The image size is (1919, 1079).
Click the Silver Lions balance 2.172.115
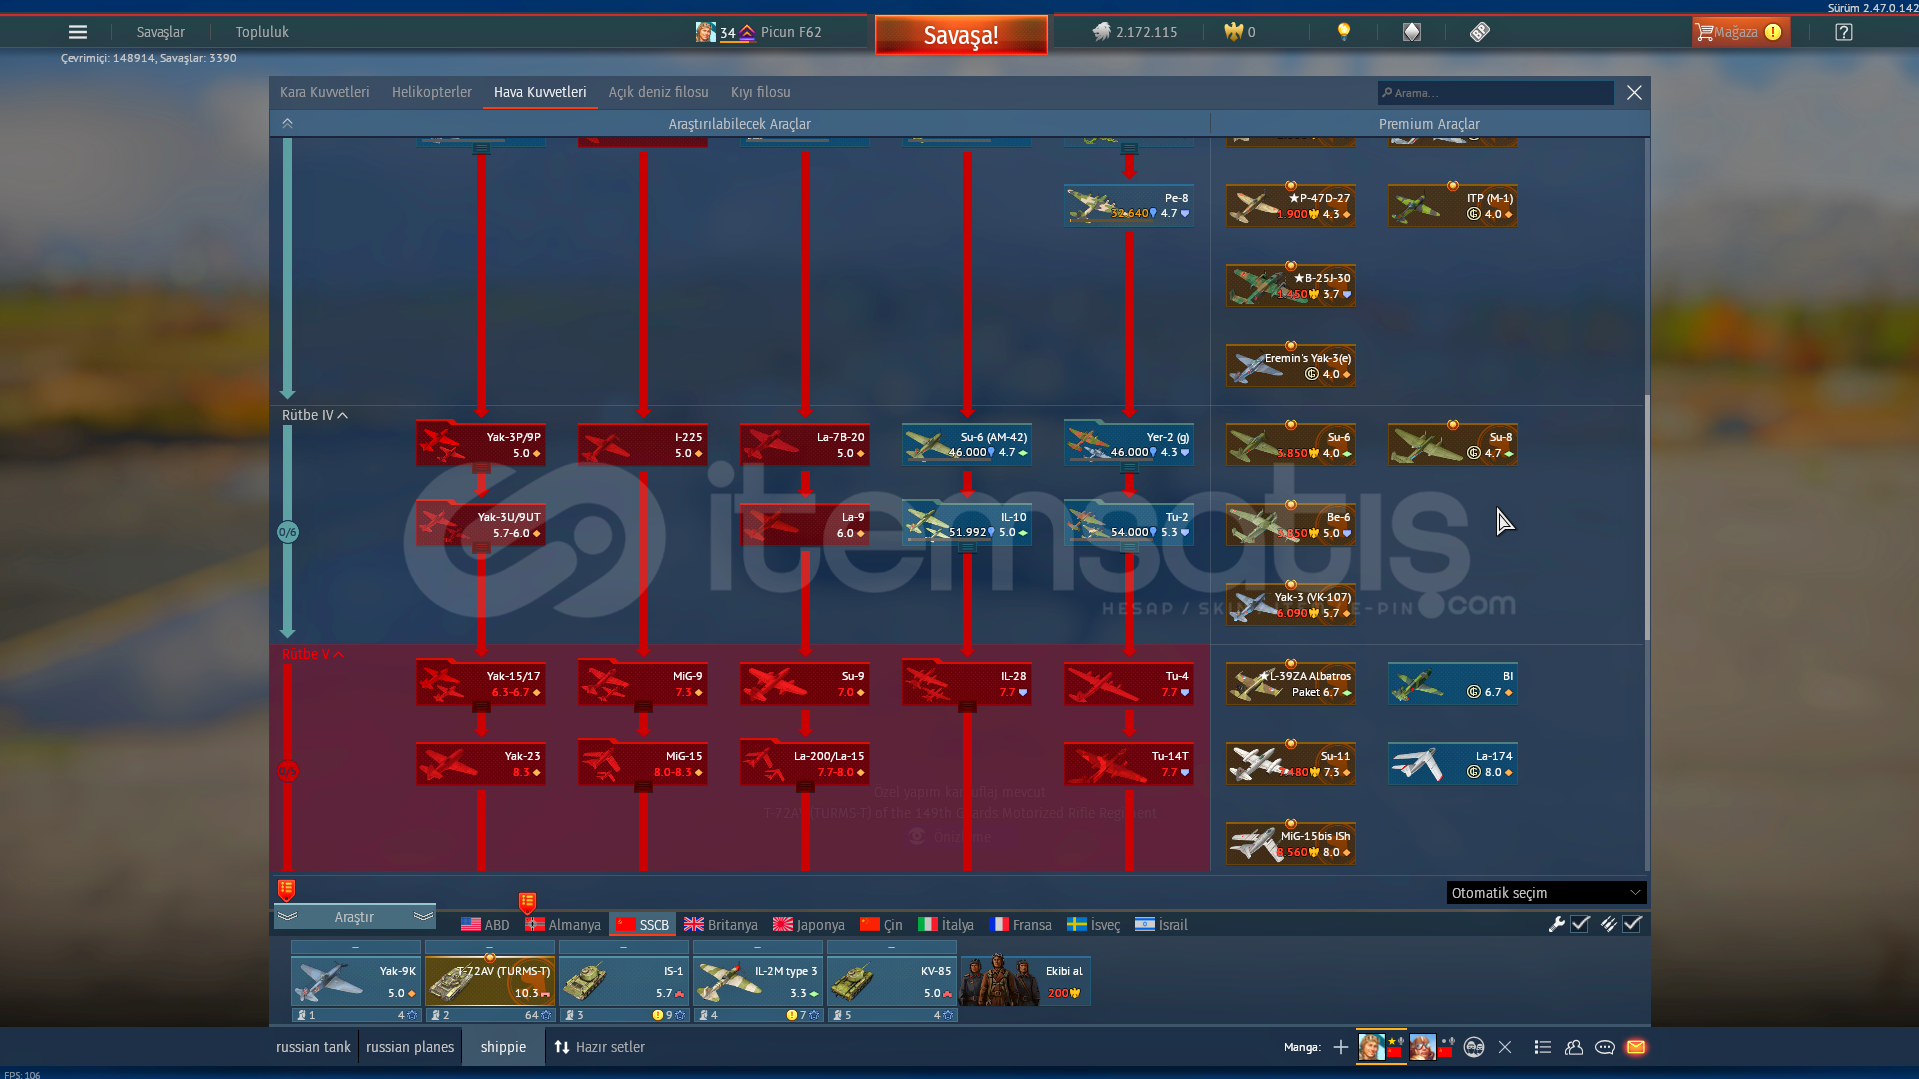1134,32
